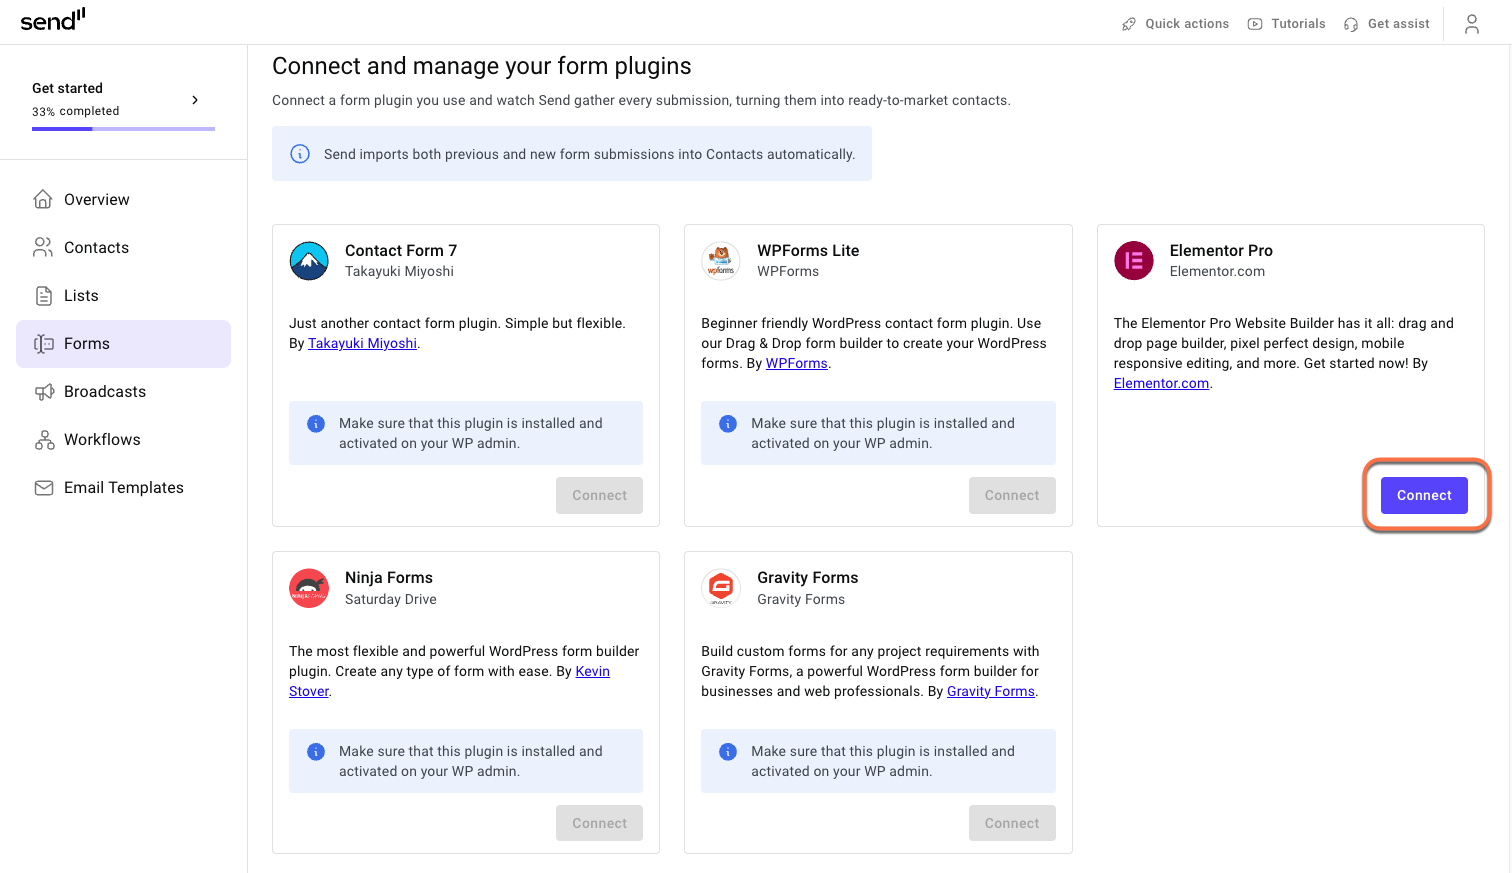Viewport: 1512px width, 873px height.
Task: Open Quick actions rocket icon
Action: [1129, 24]
